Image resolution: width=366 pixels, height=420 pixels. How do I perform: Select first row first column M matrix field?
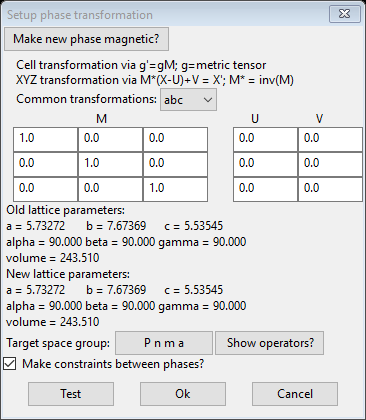click(45, 139)
